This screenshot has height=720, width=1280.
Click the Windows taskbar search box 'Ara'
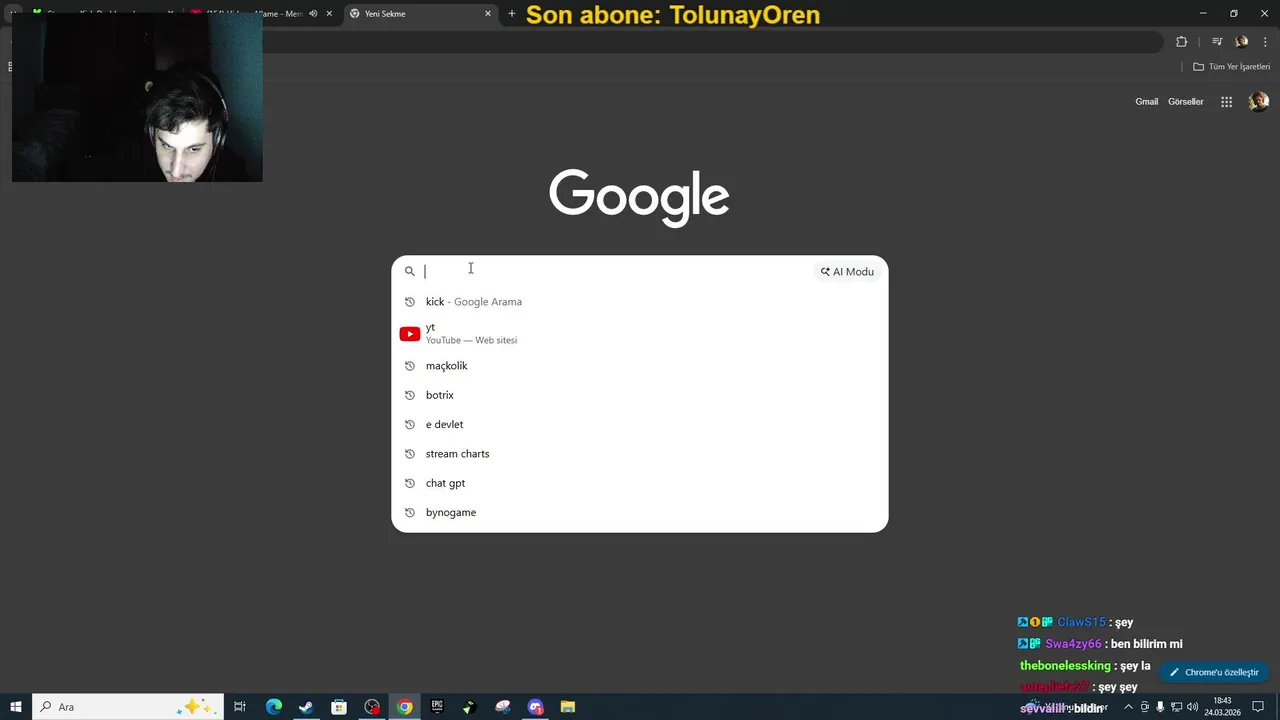(128, 707)
